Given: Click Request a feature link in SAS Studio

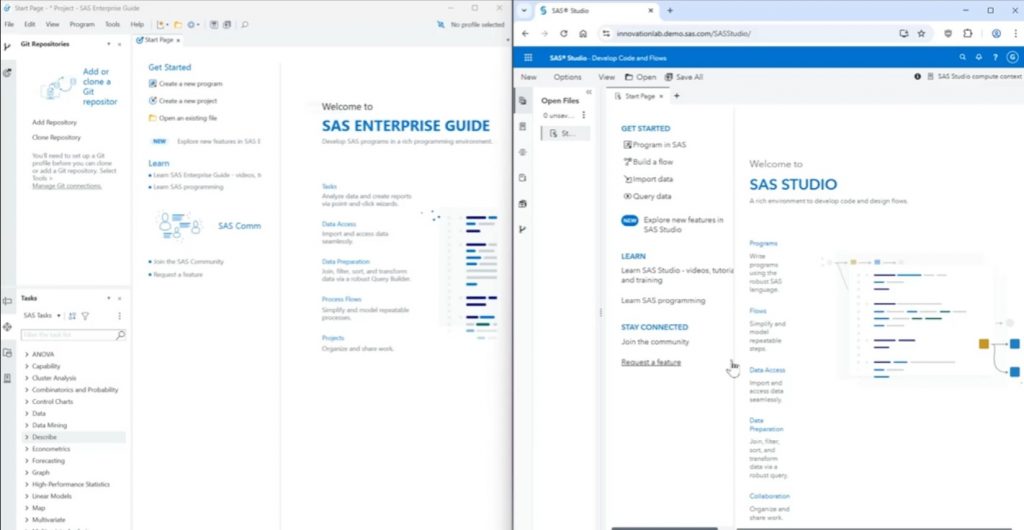Looking at the screenshot, I should pyautogui.click(x=651, y=362).
